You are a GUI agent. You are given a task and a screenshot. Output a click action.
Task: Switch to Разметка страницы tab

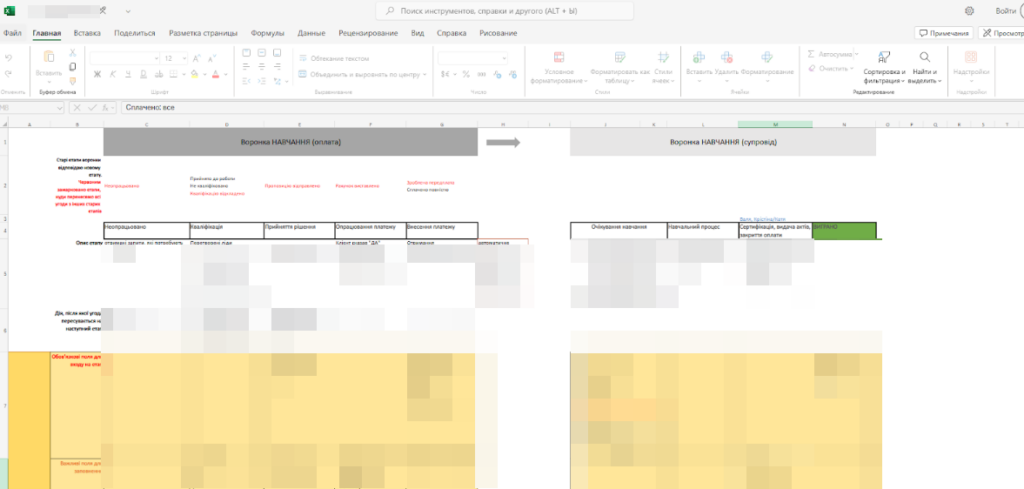tap(203, 33)
